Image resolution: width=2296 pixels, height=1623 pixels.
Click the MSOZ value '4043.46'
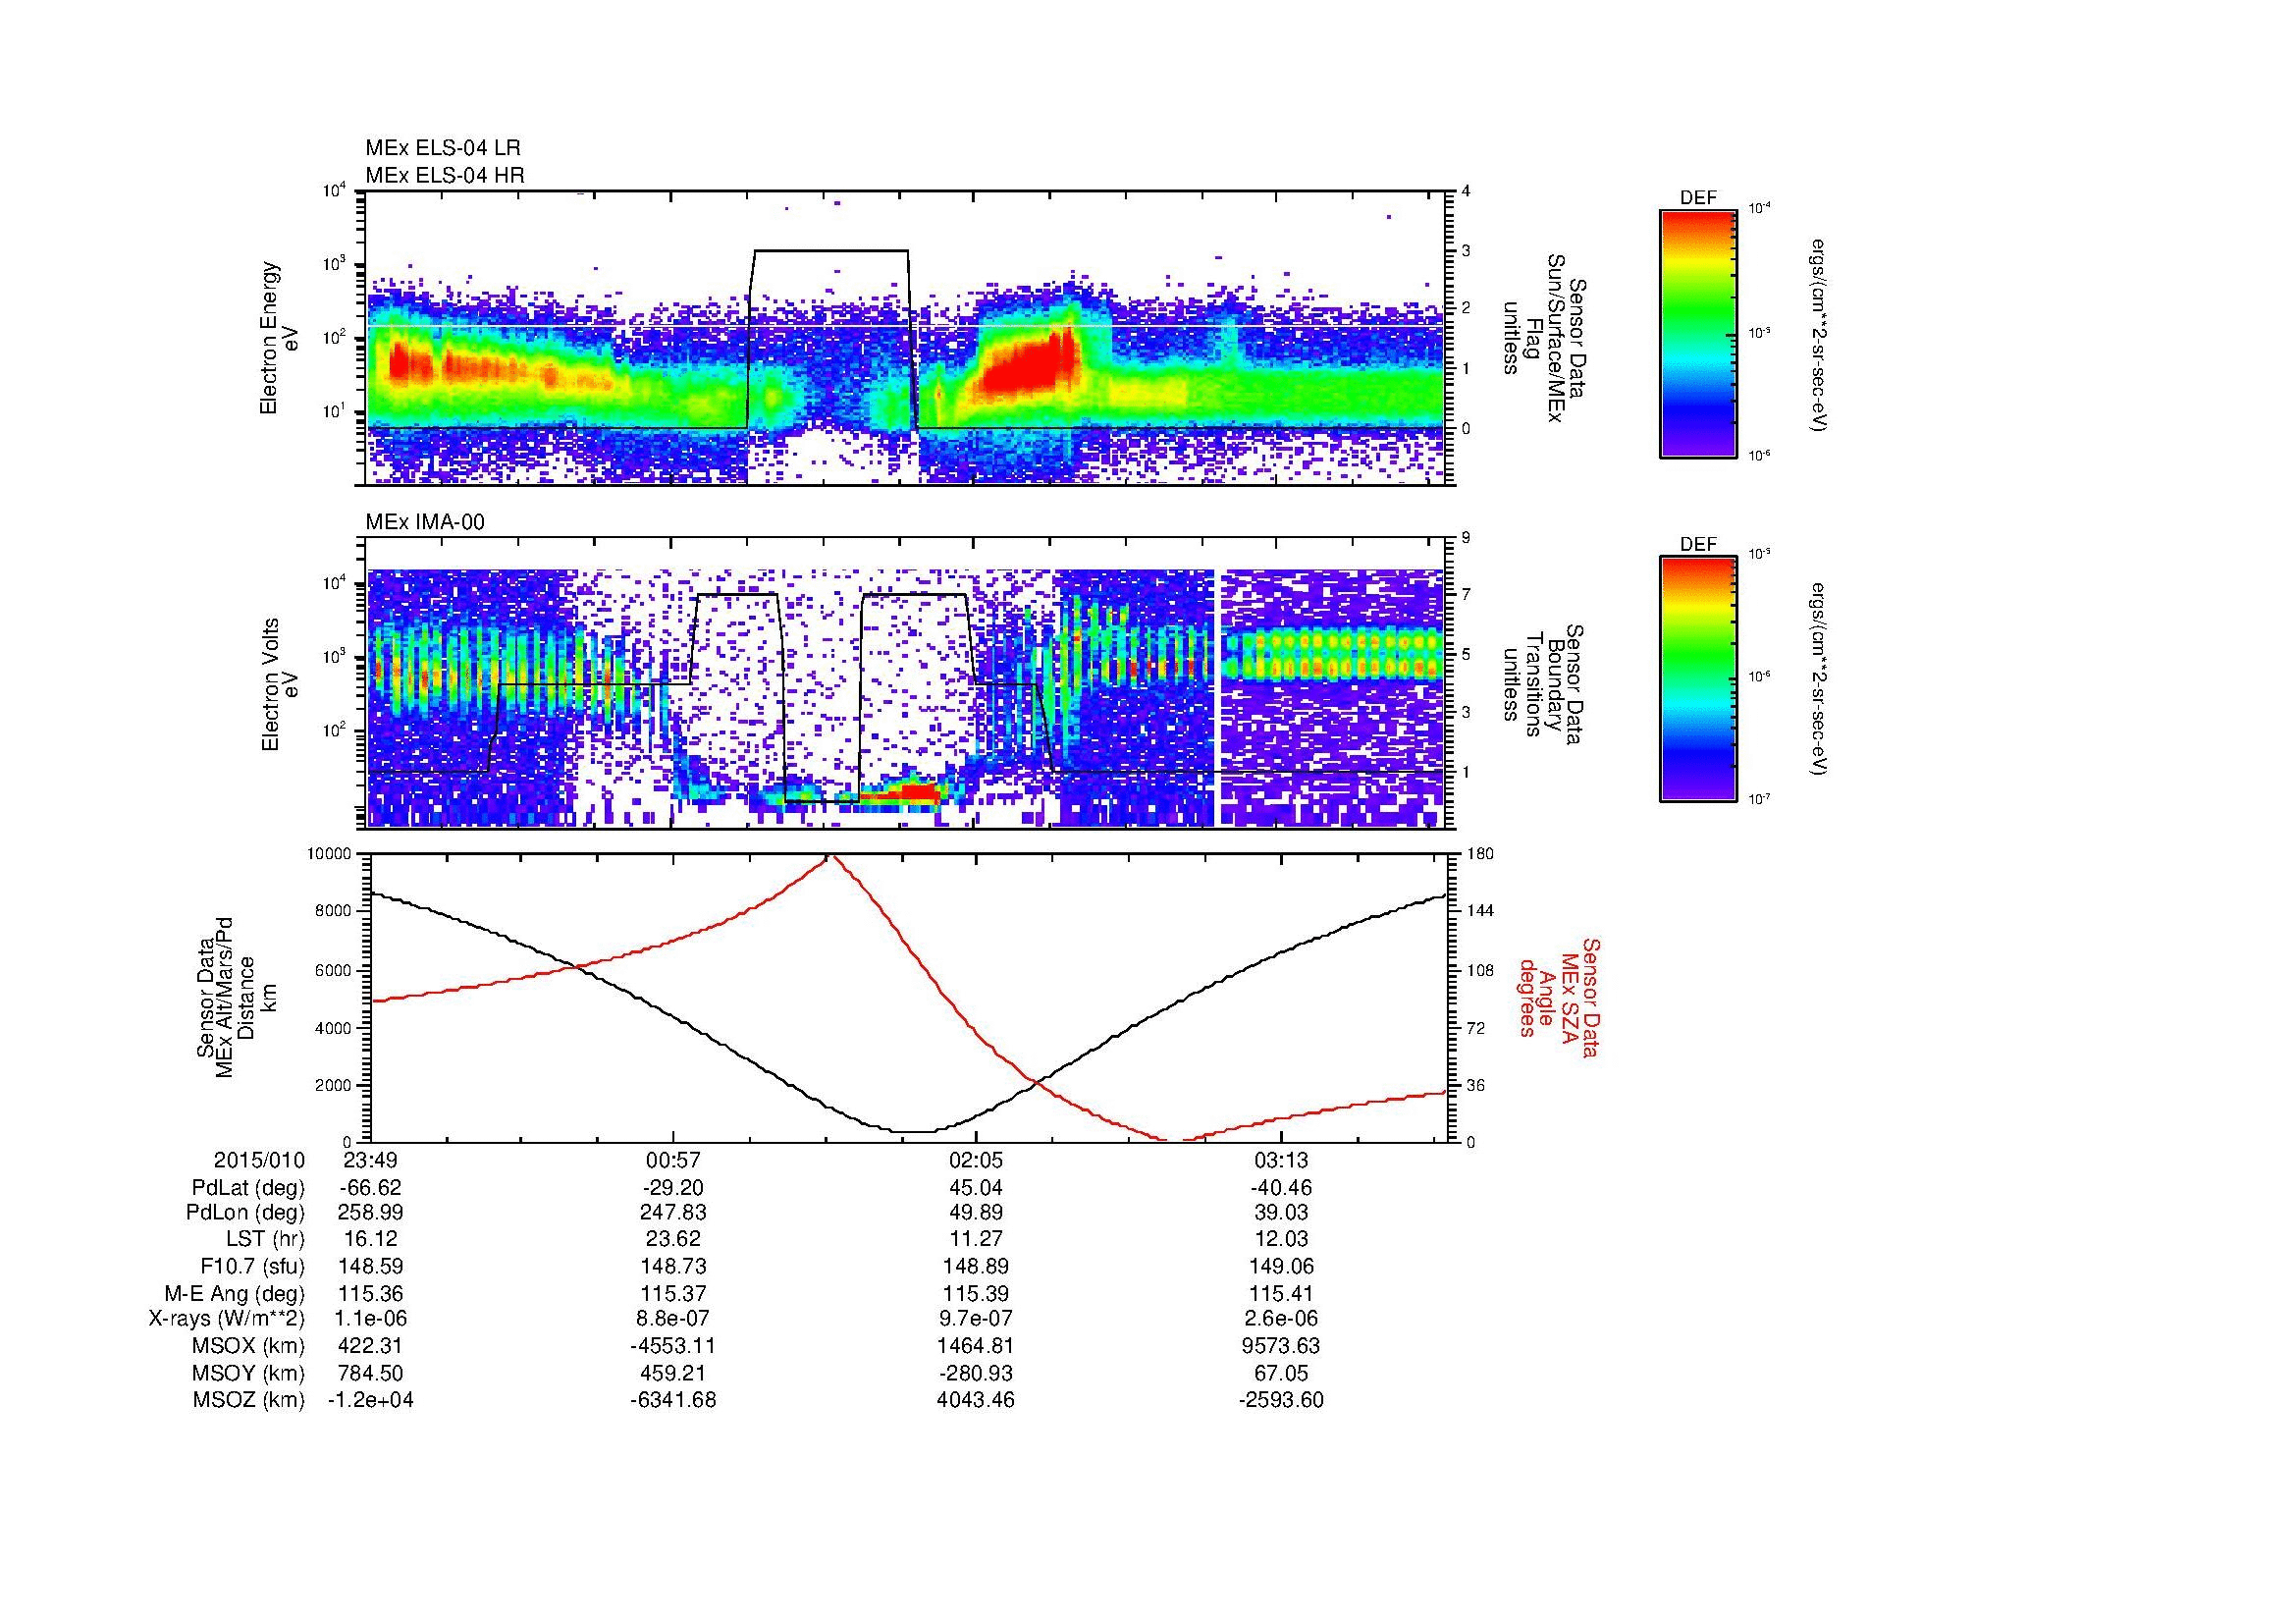coord(976,1400)
